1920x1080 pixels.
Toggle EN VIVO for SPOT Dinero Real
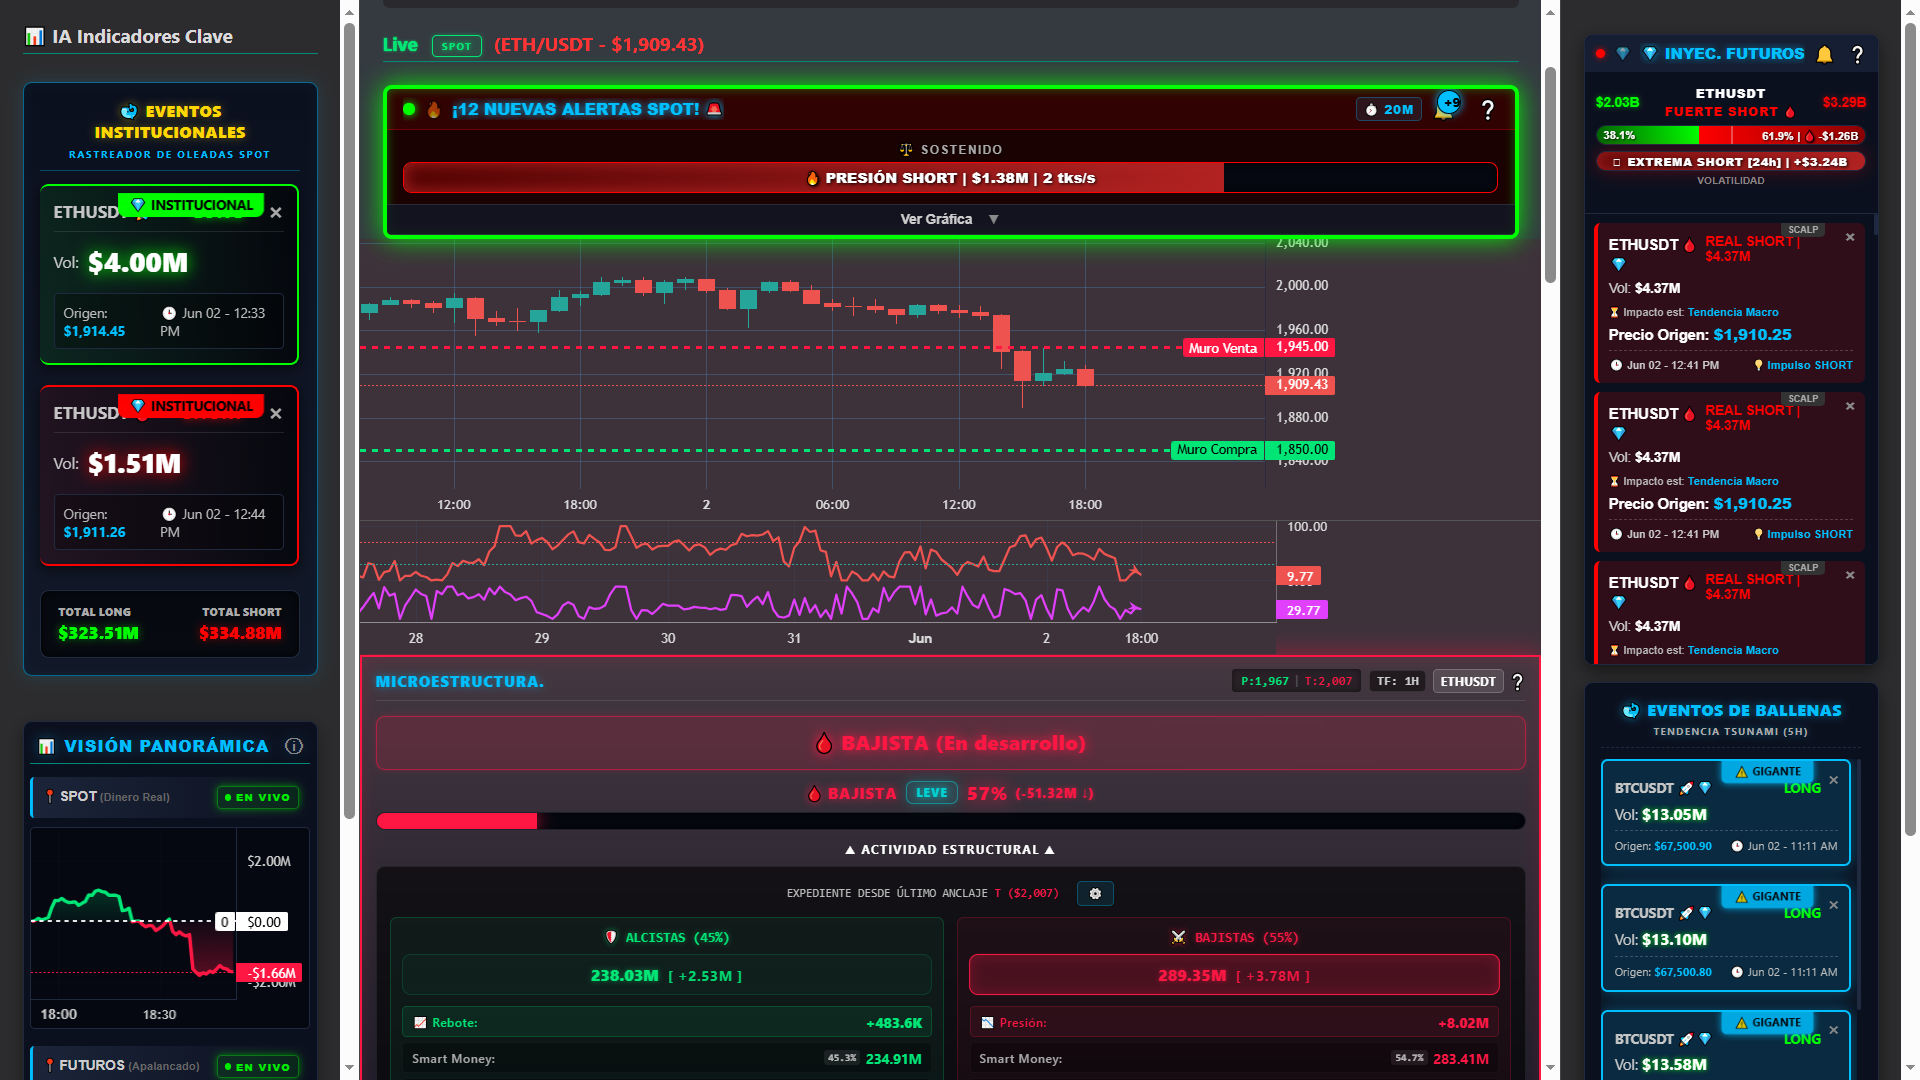coord(258,798)
